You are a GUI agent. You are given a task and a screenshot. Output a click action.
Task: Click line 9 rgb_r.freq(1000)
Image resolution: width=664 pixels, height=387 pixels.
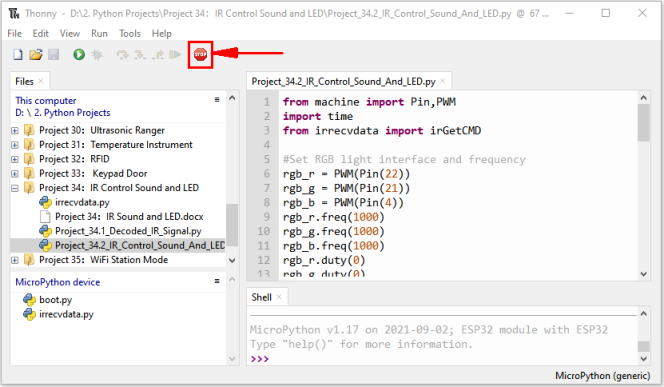coord(334,217)
